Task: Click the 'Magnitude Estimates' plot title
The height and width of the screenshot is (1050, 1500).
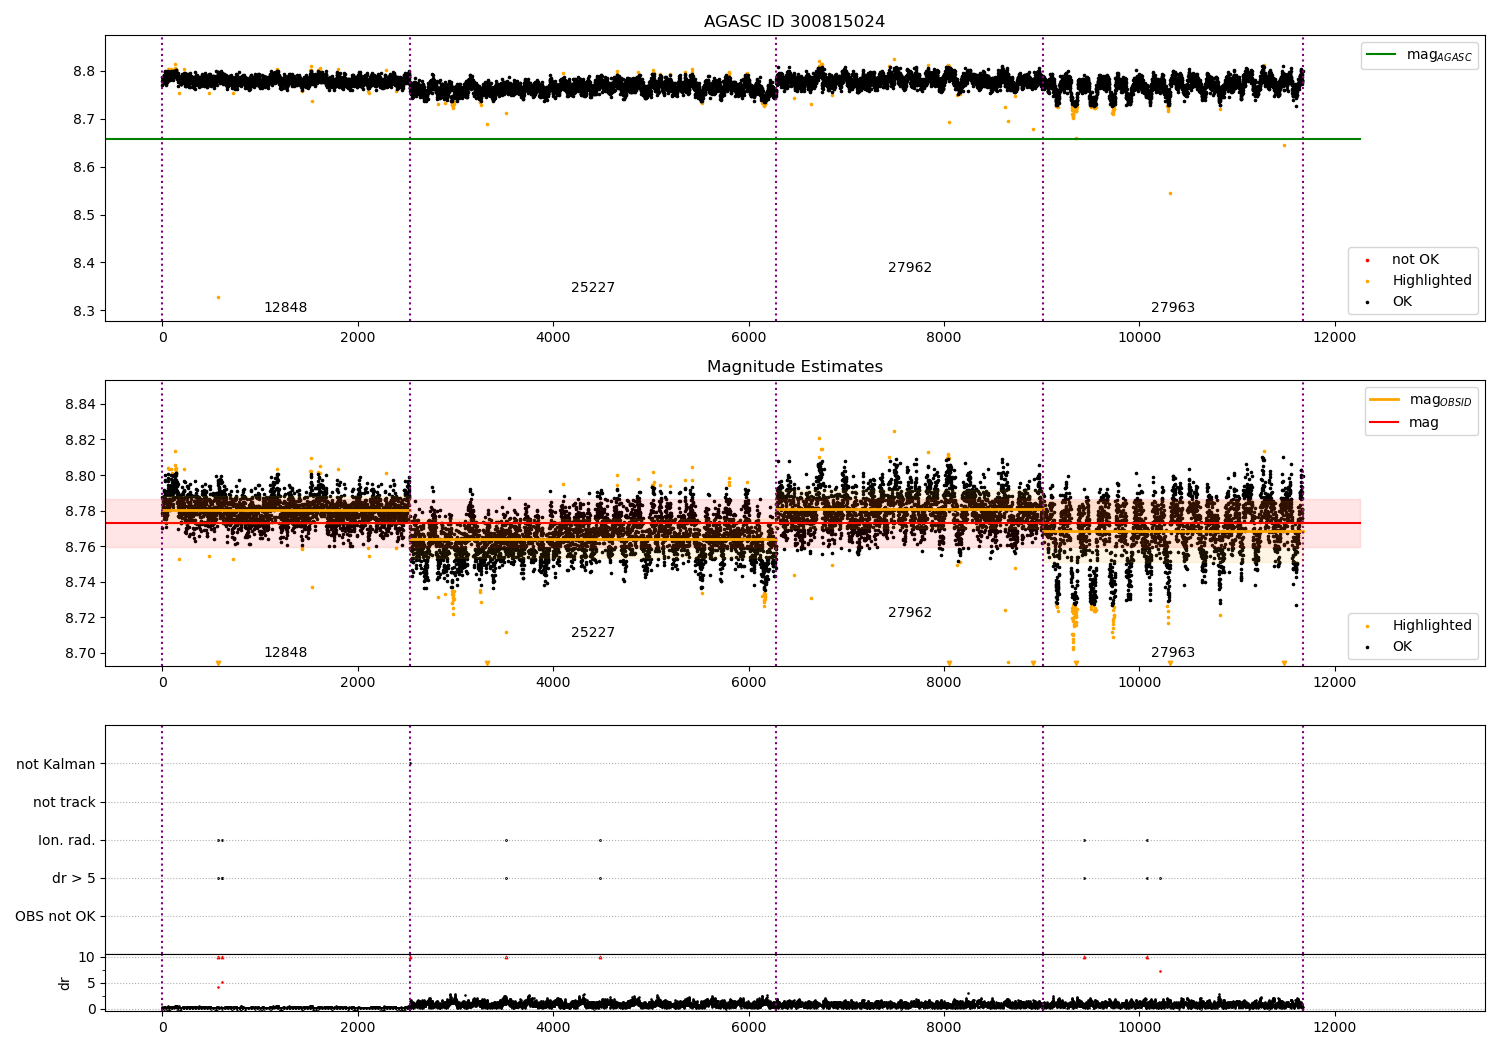Action: pos(794,367)
